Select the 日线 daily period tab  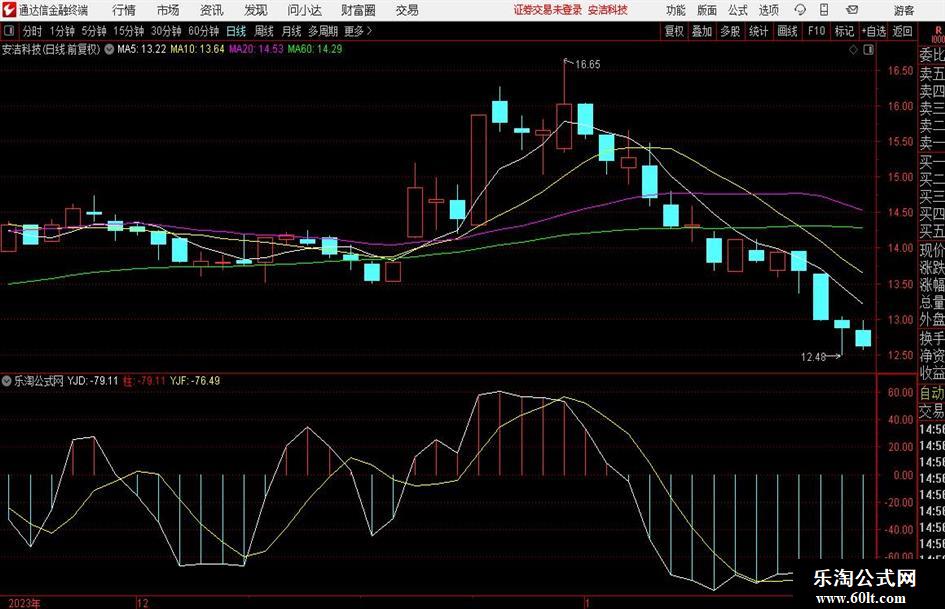tap(236, 31)
